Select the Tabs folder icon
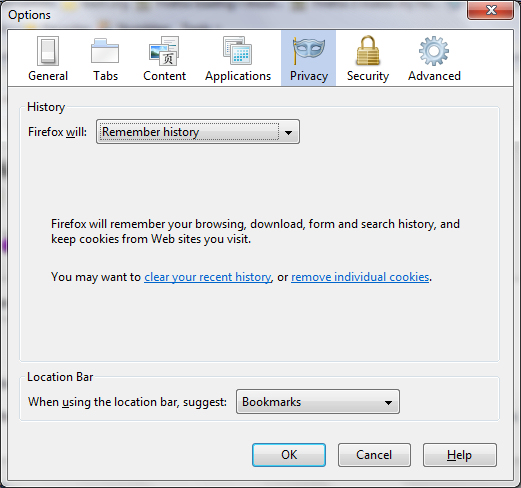 point(105,51)
